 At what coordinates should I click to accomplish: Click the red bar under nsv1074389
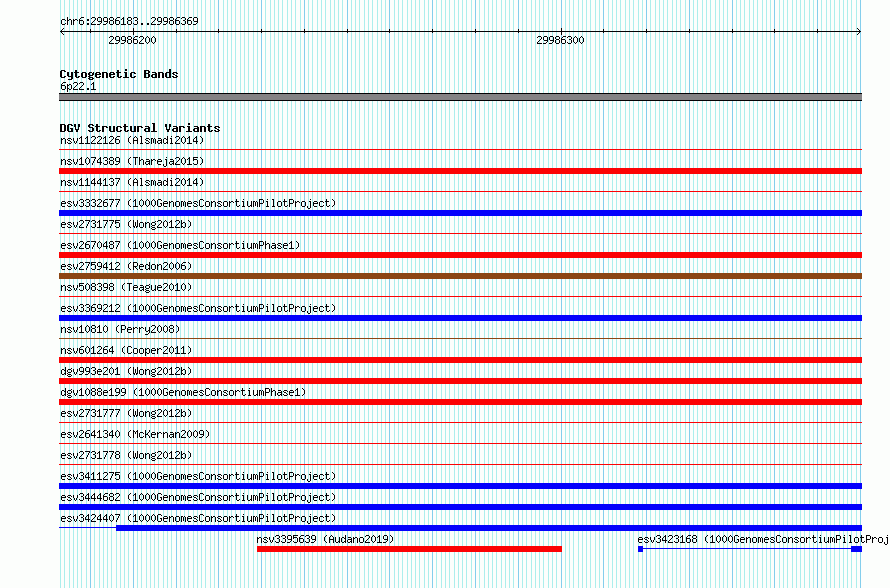point(460,171)
